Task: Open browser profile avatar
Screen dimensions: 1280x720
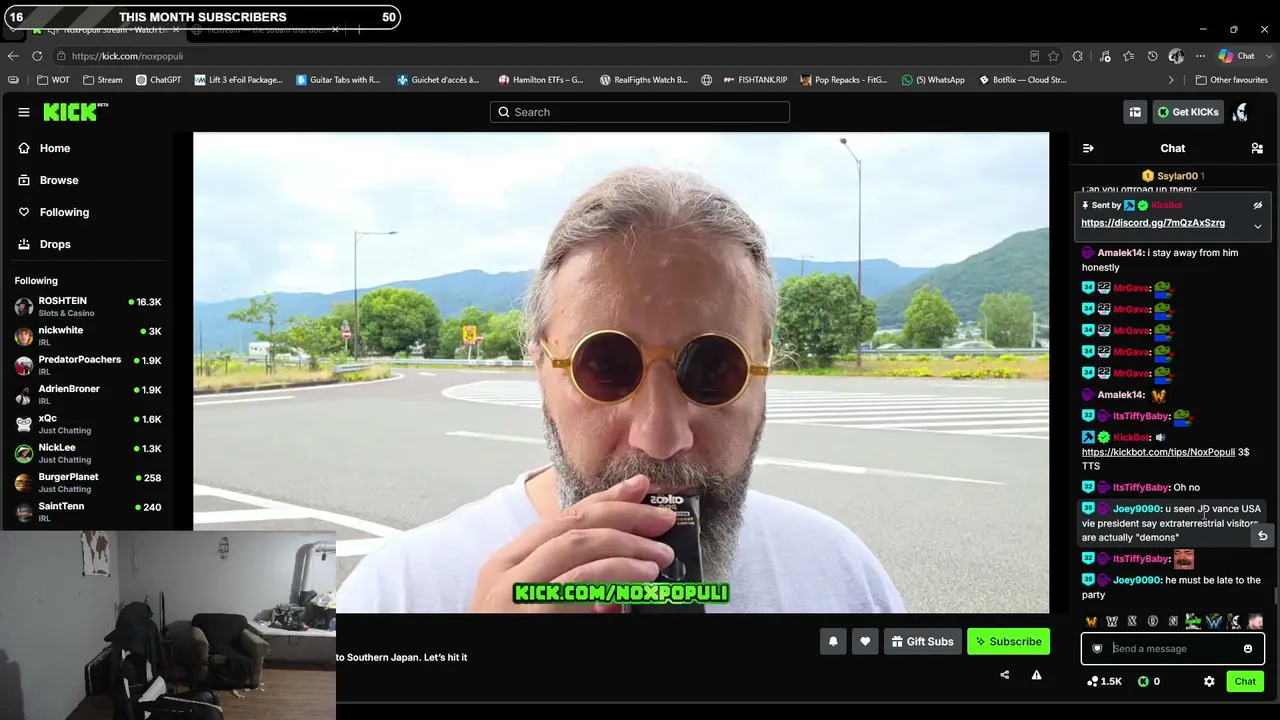Action: (x=1177, y=56)
